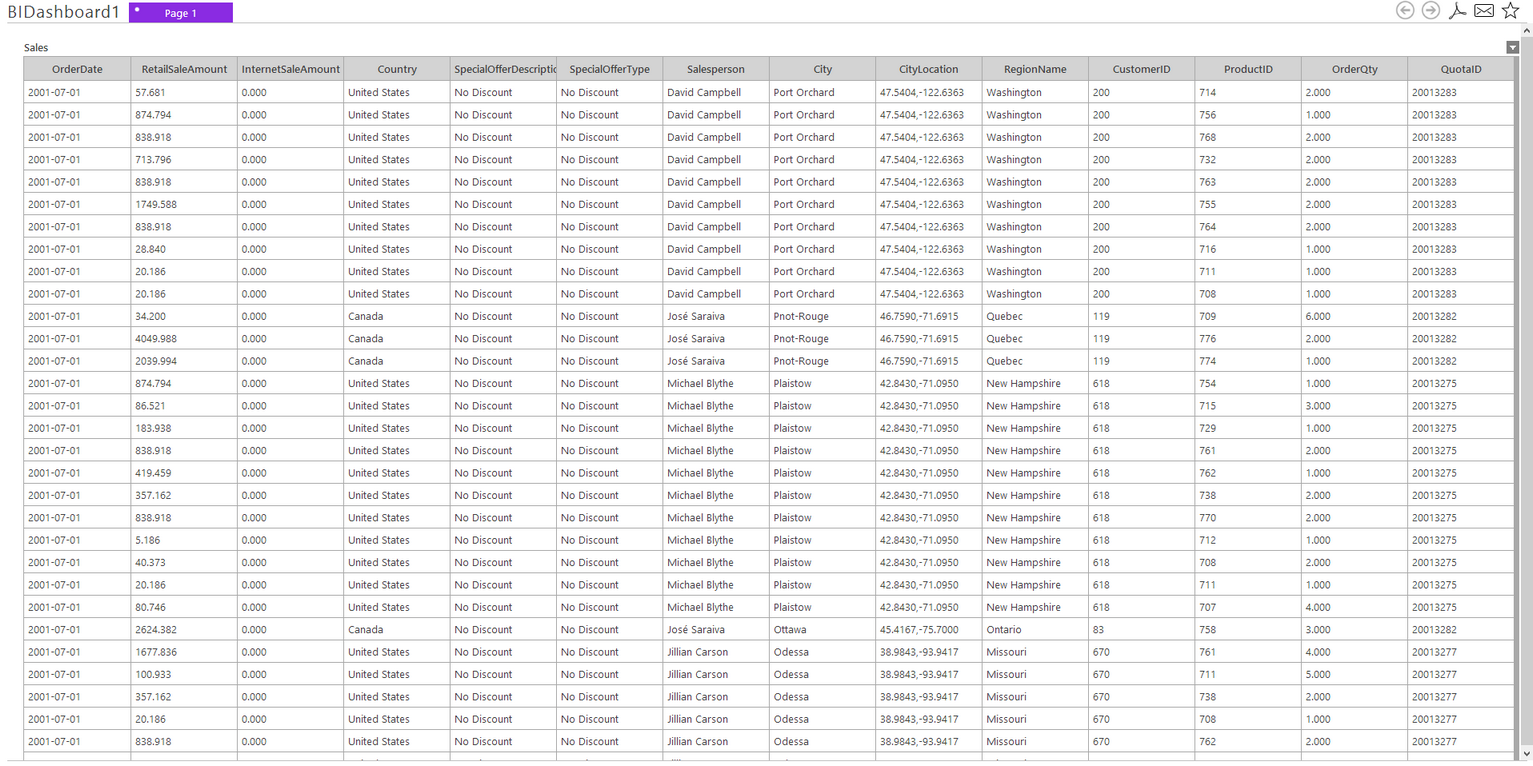
Task: Select the retail amount cell 5.186
Action: click(x=184, y=540)
